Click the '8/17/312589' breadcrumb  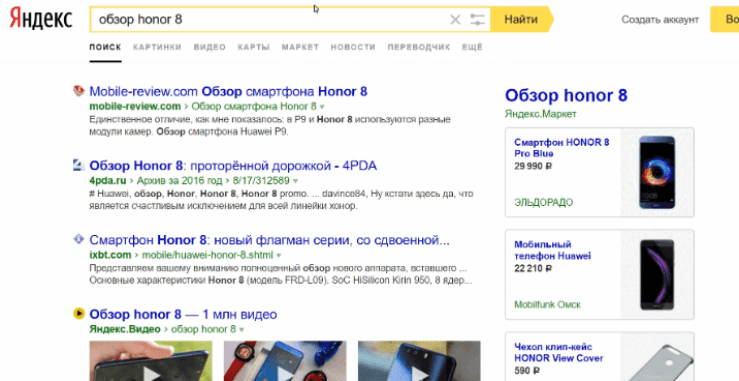coord(261,181)
